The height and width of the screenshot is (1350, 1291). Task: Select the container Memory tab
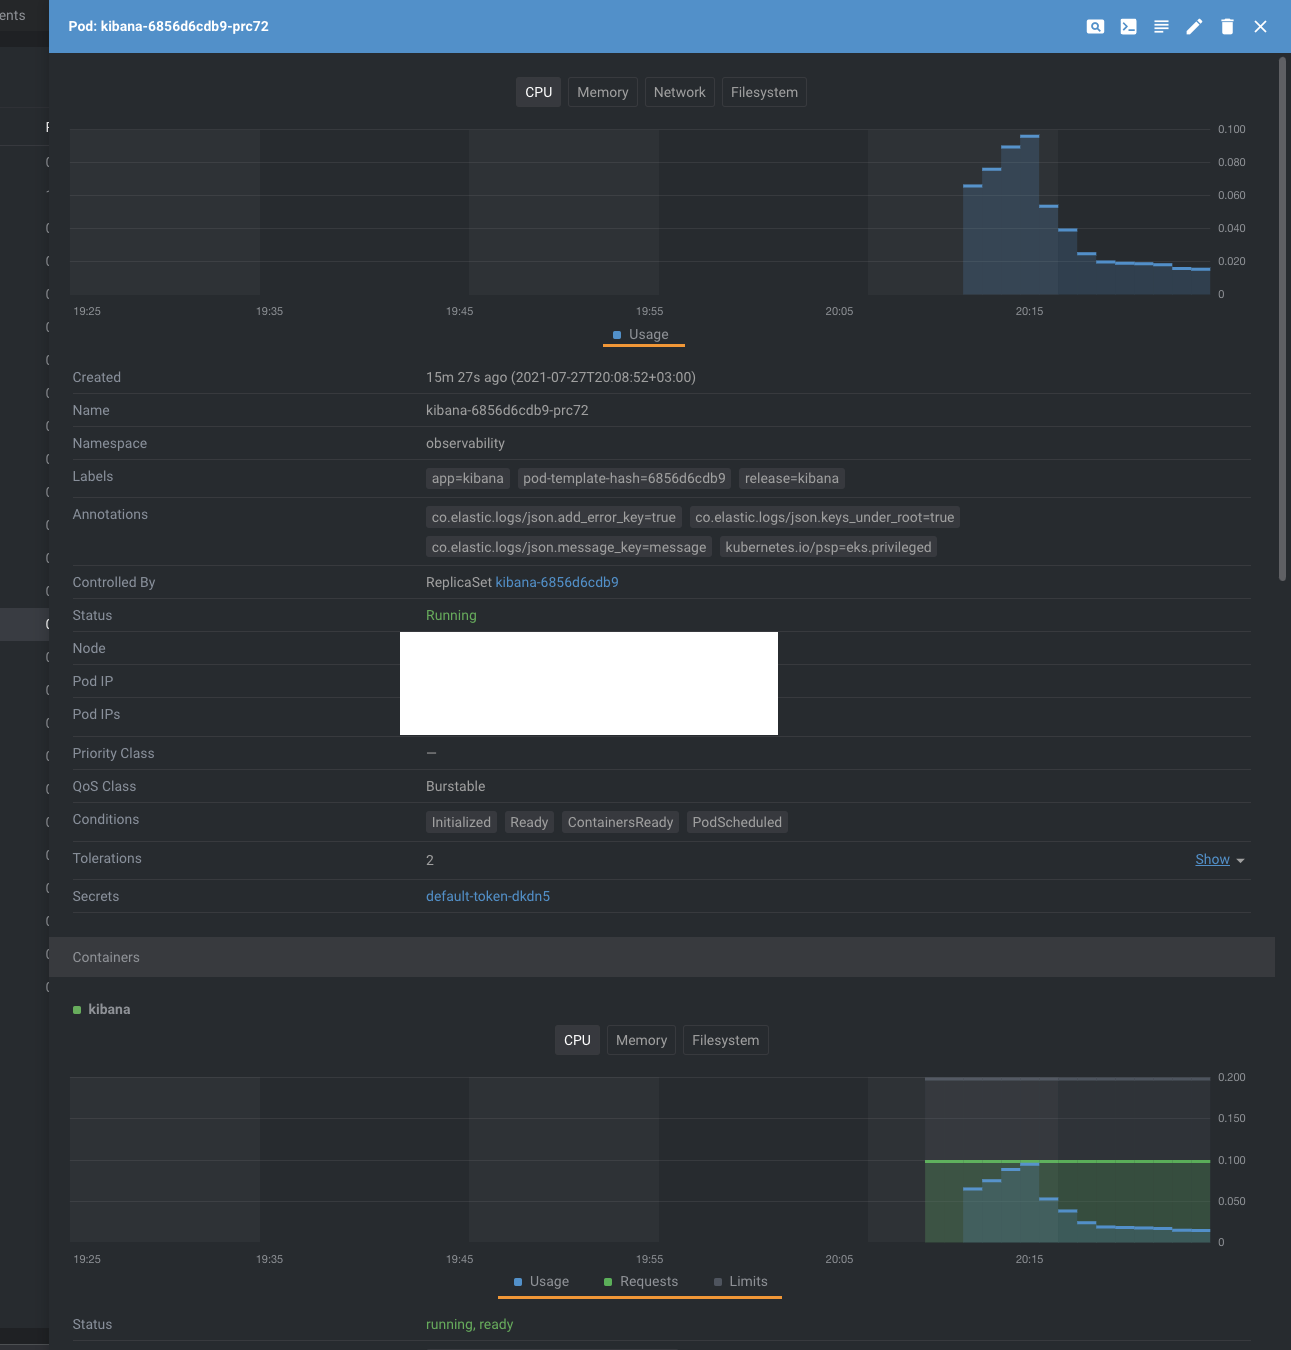641,1039
